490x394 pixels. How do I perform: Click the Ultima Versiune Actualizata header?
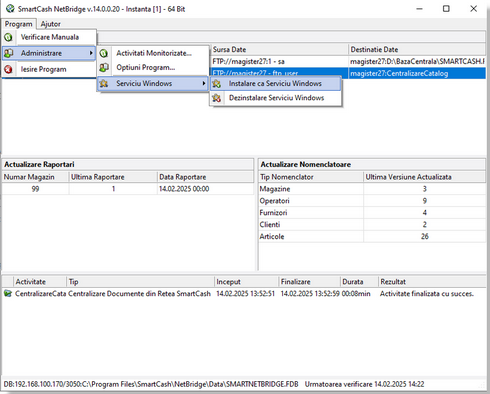(424, 177)
